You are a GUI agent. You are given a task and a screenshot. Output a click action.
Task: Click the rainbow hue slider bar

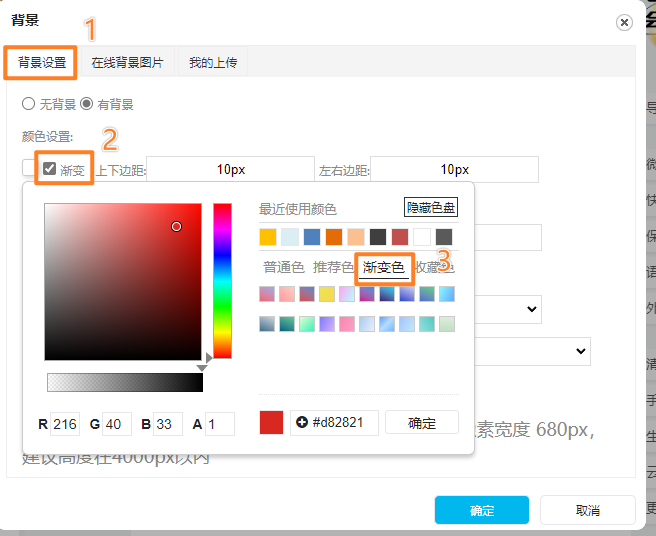click(x=222, y=280)
